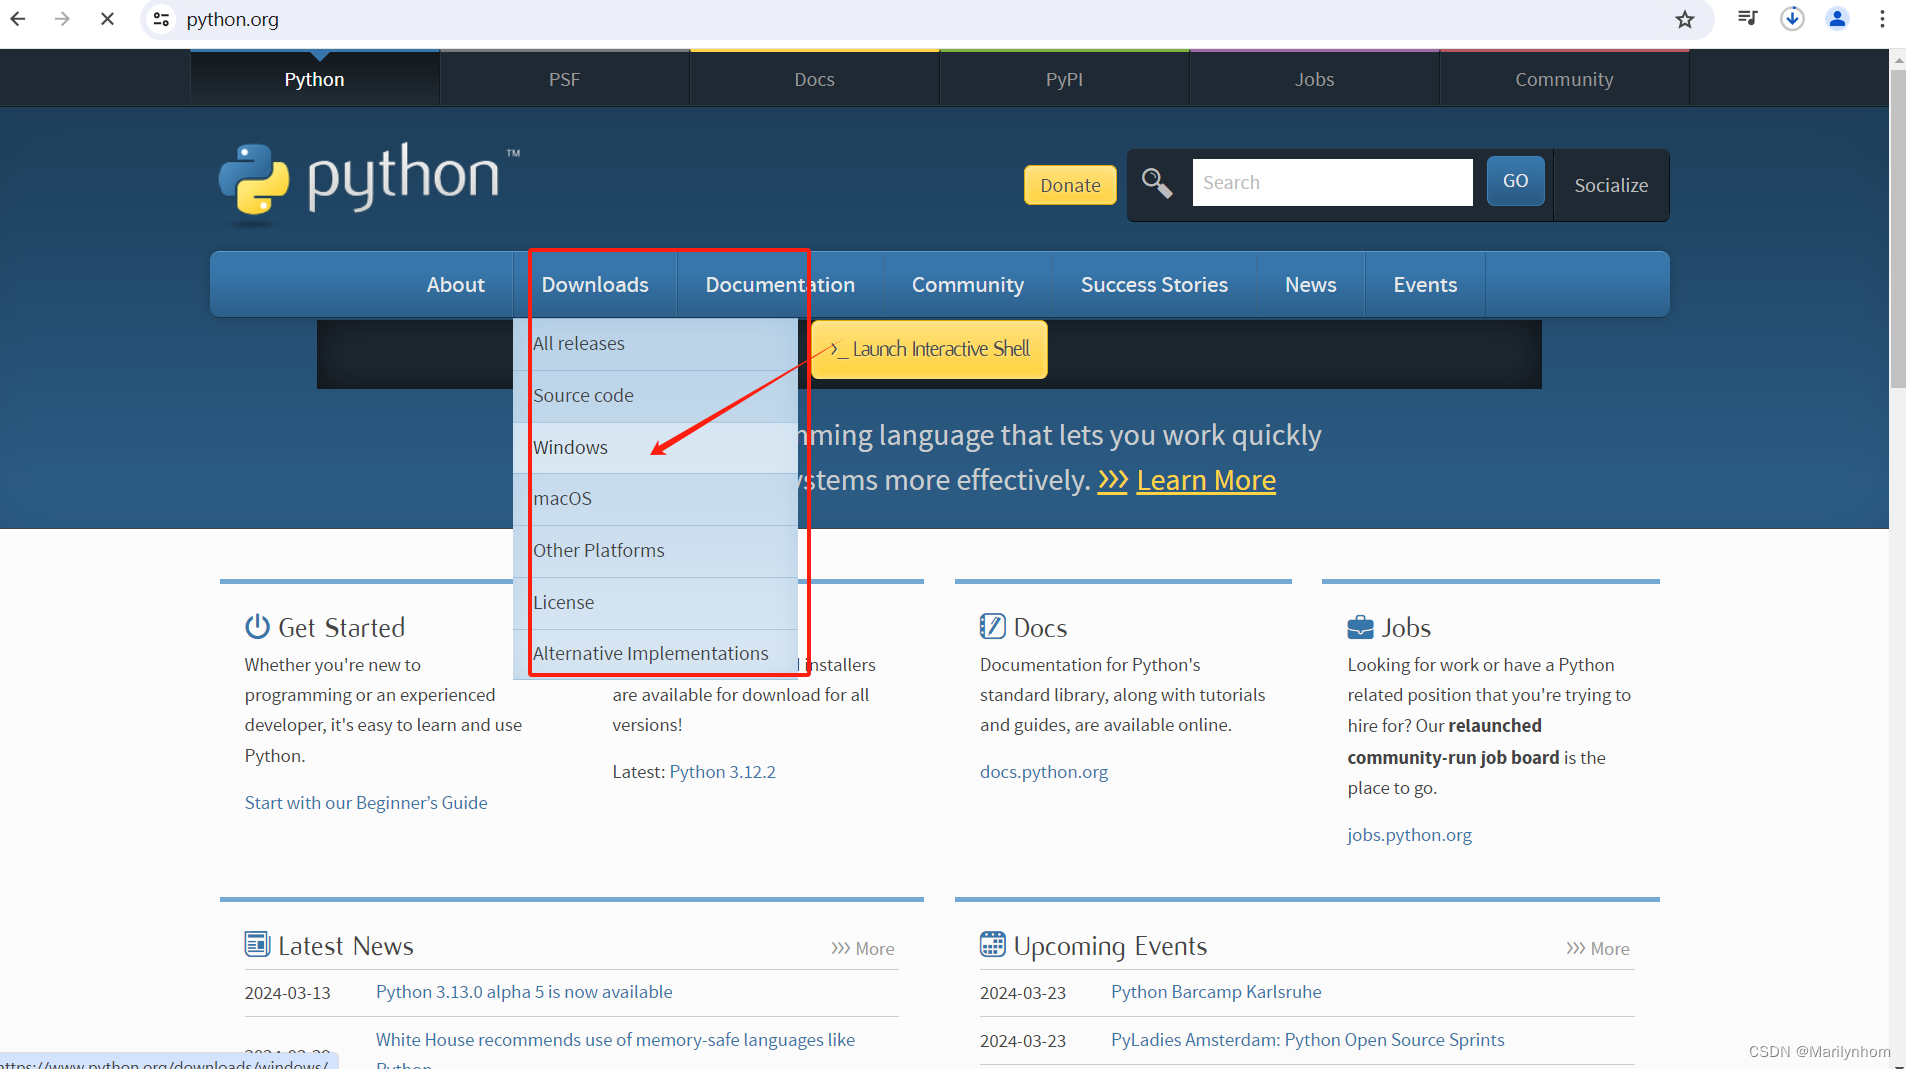Click More link beside Latest News
This screenshot has width=1906, height=1069.
(862, 949)
